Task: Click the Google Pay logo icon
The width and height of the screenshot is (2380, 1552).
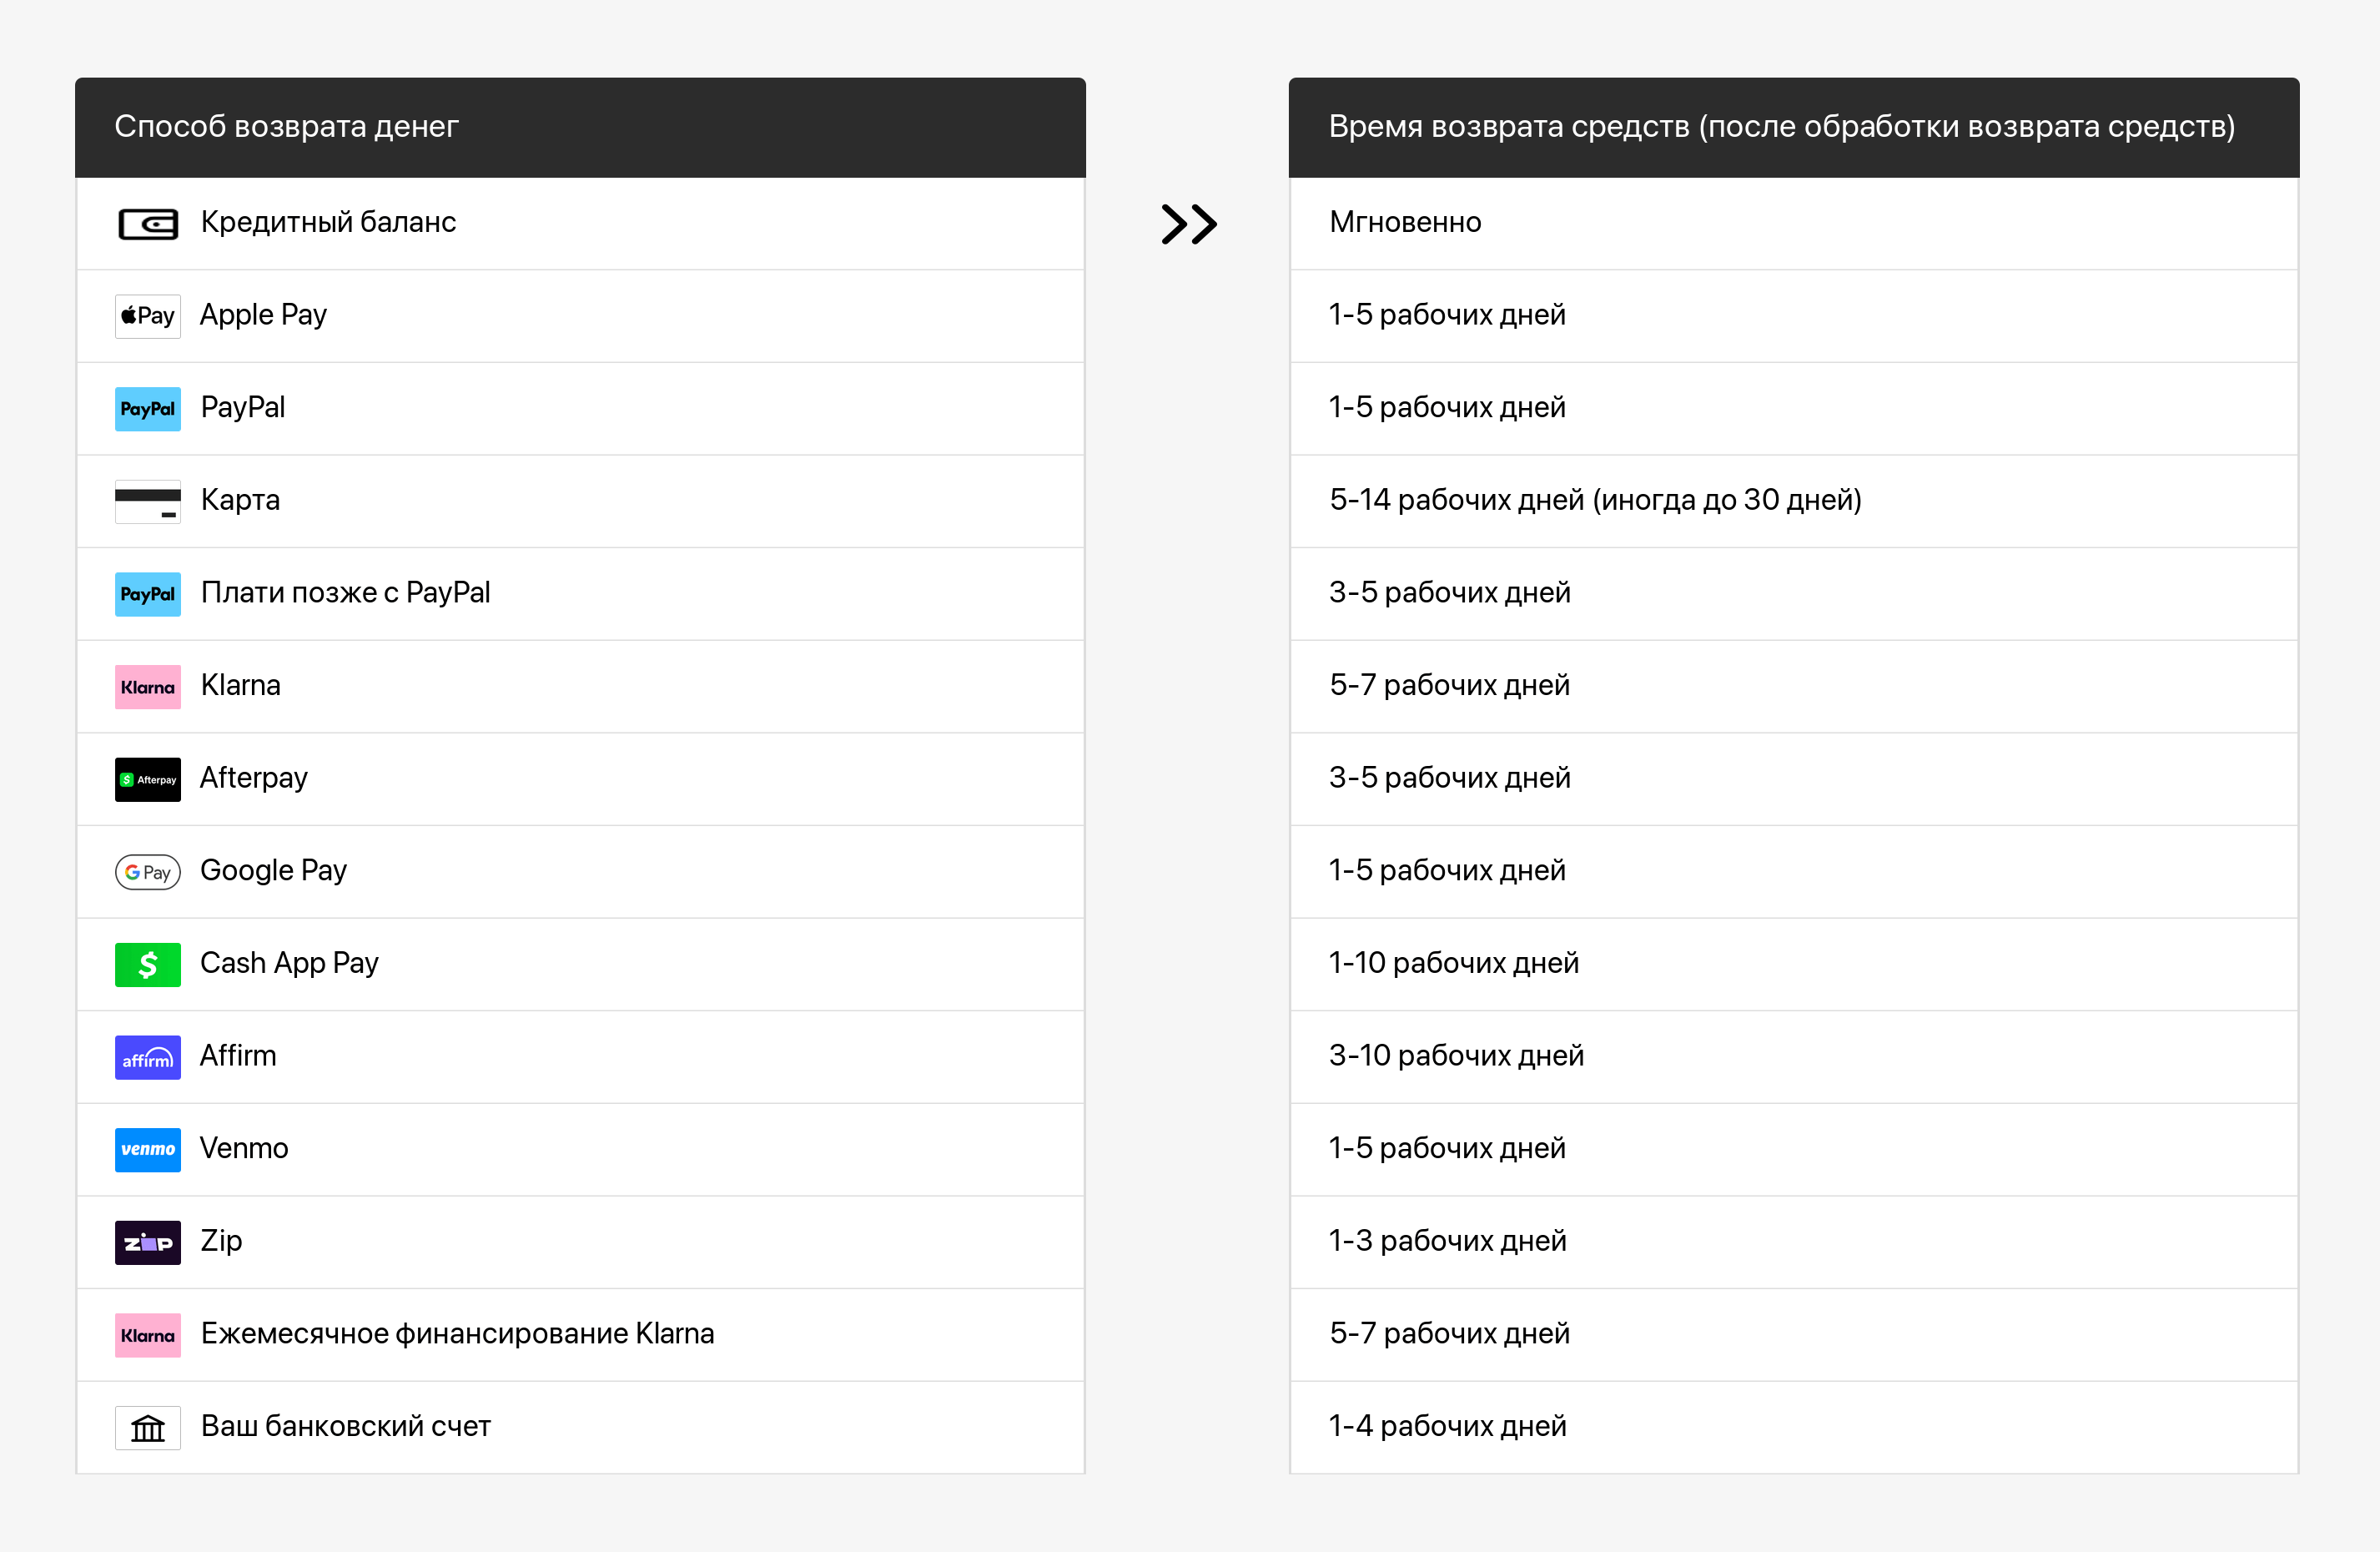Action: (x=147, y=872)
